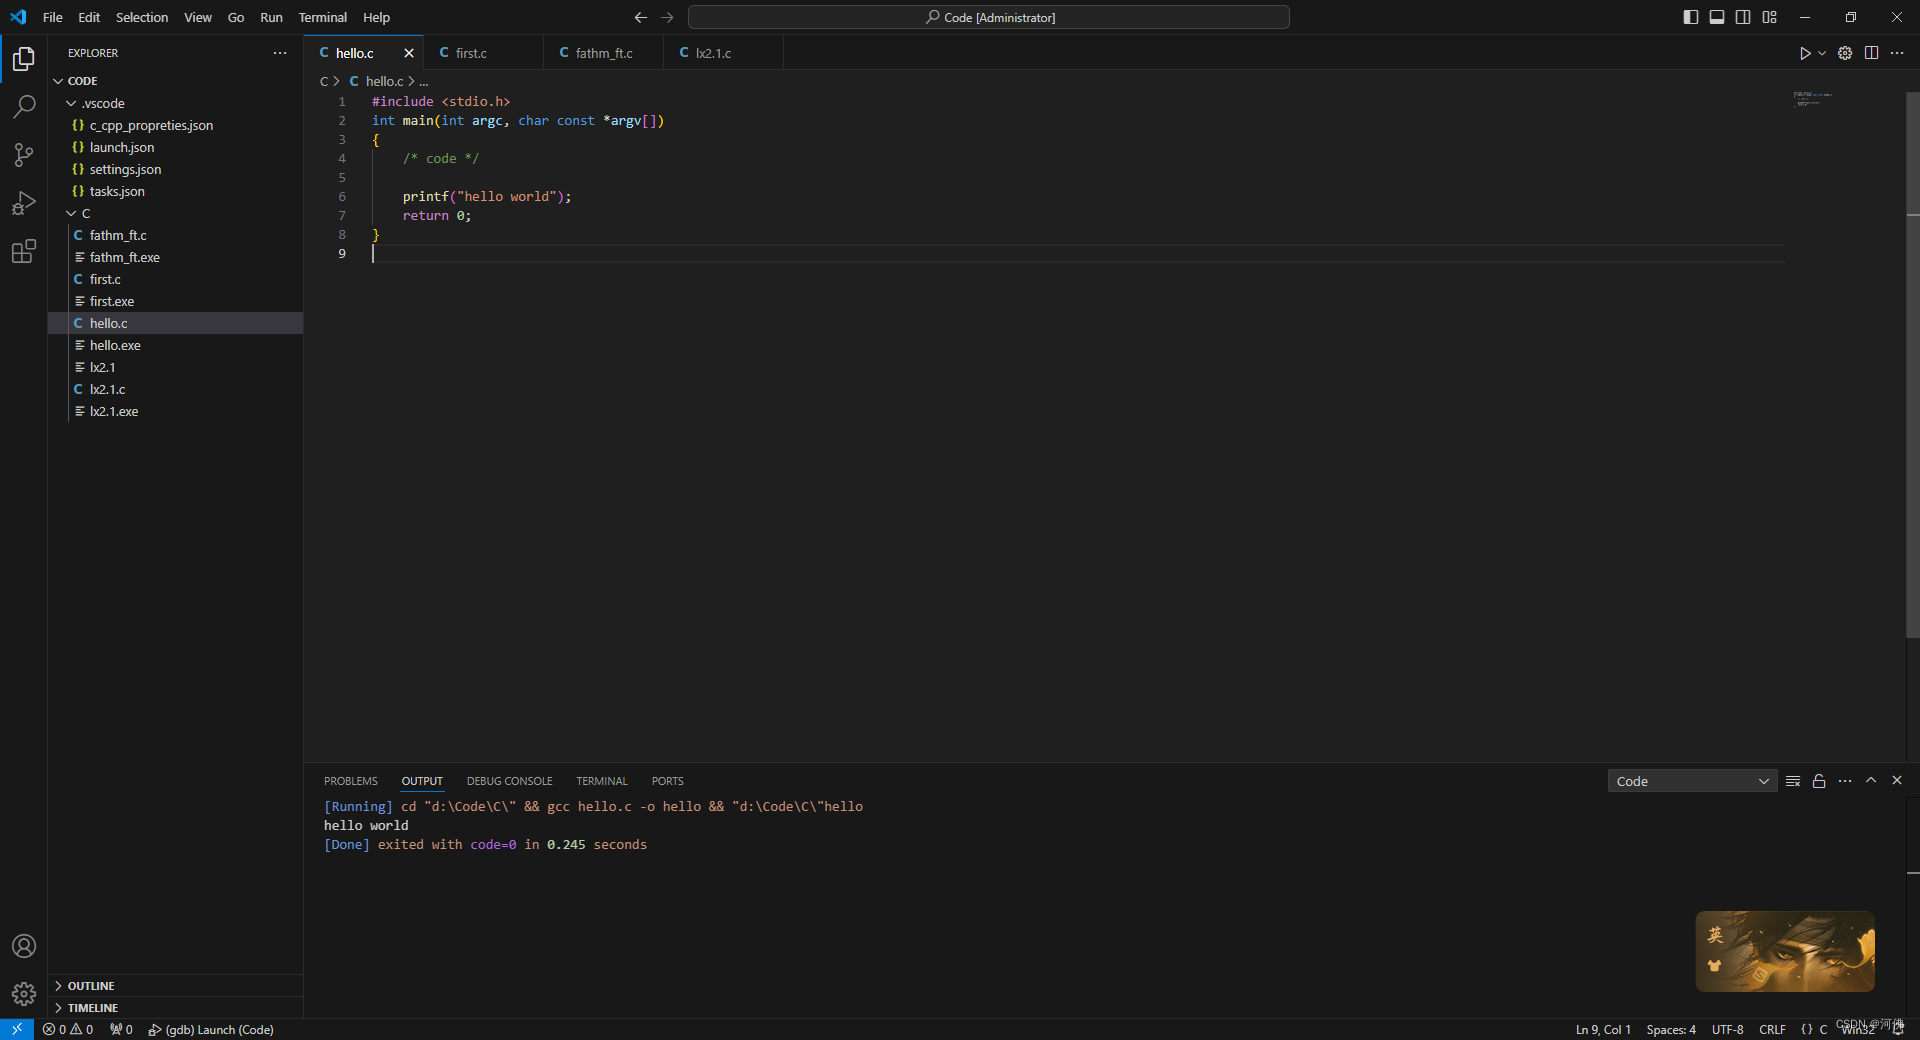Viewport: 1920px width, 1040px height.
Task: Change CRLF end of line sequence
Action: point(1772,1029)
